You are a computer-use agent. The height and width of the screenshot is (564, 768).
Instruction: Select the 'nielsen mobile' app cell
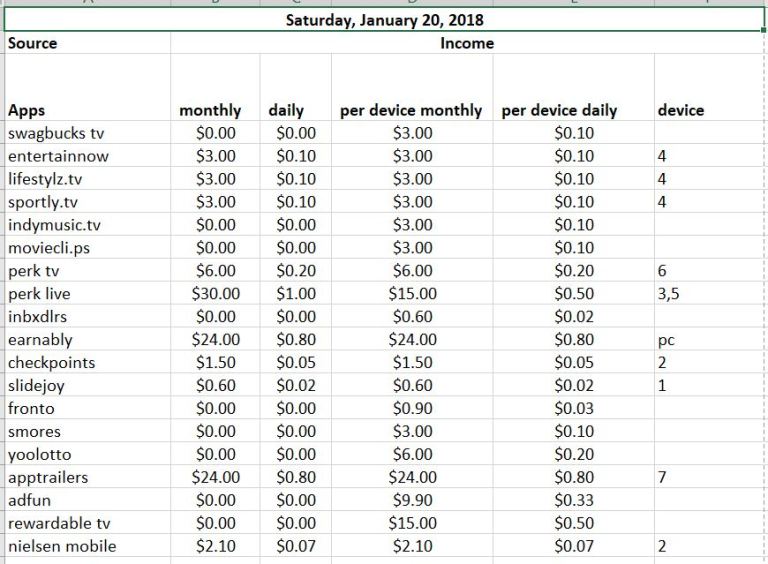[x=62, y=547]
